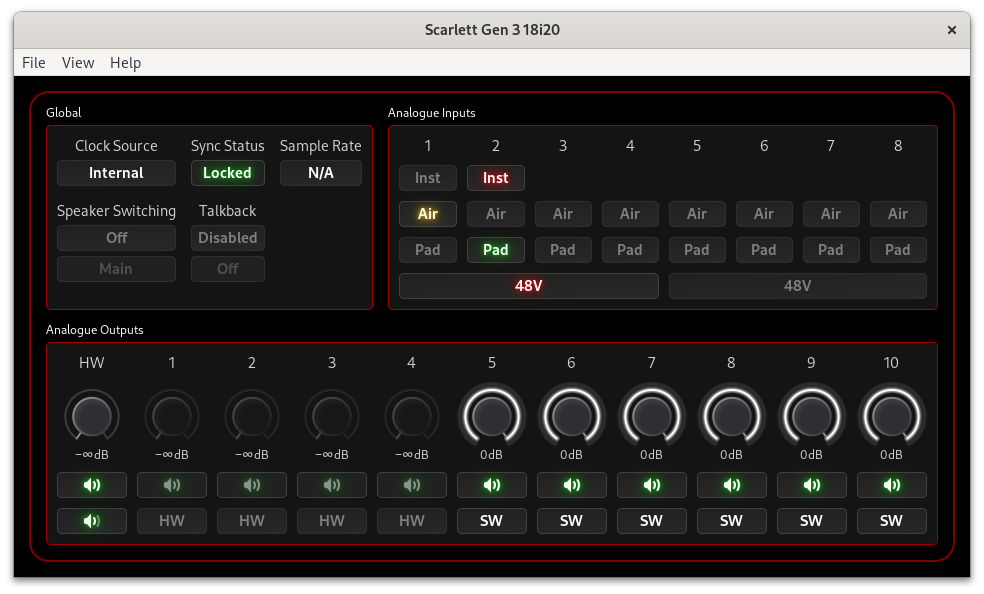Switch output 6 SW button to hardware control
The height and width of the screenshot is (594, 984).
pyautogui.click(x=571, y=521)
